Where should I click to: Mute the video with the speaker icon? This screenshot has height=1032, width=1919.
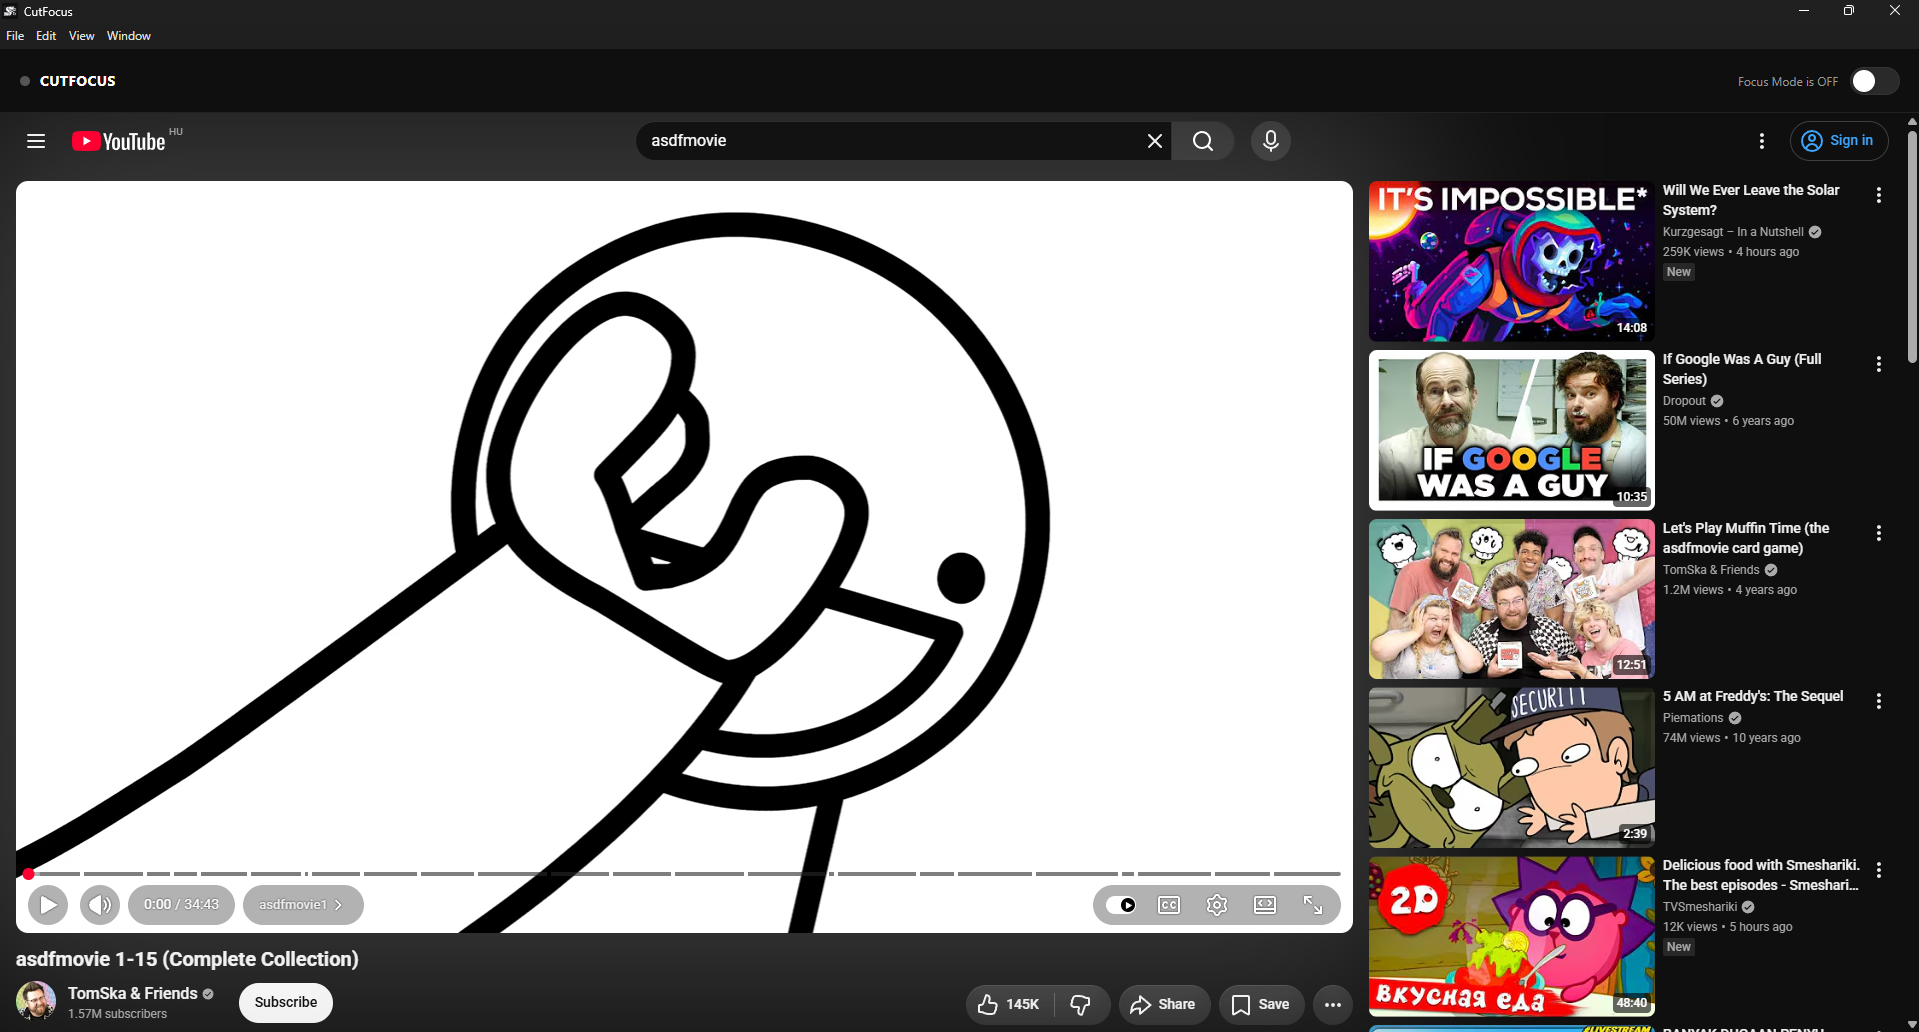click(x=100, y=905)
